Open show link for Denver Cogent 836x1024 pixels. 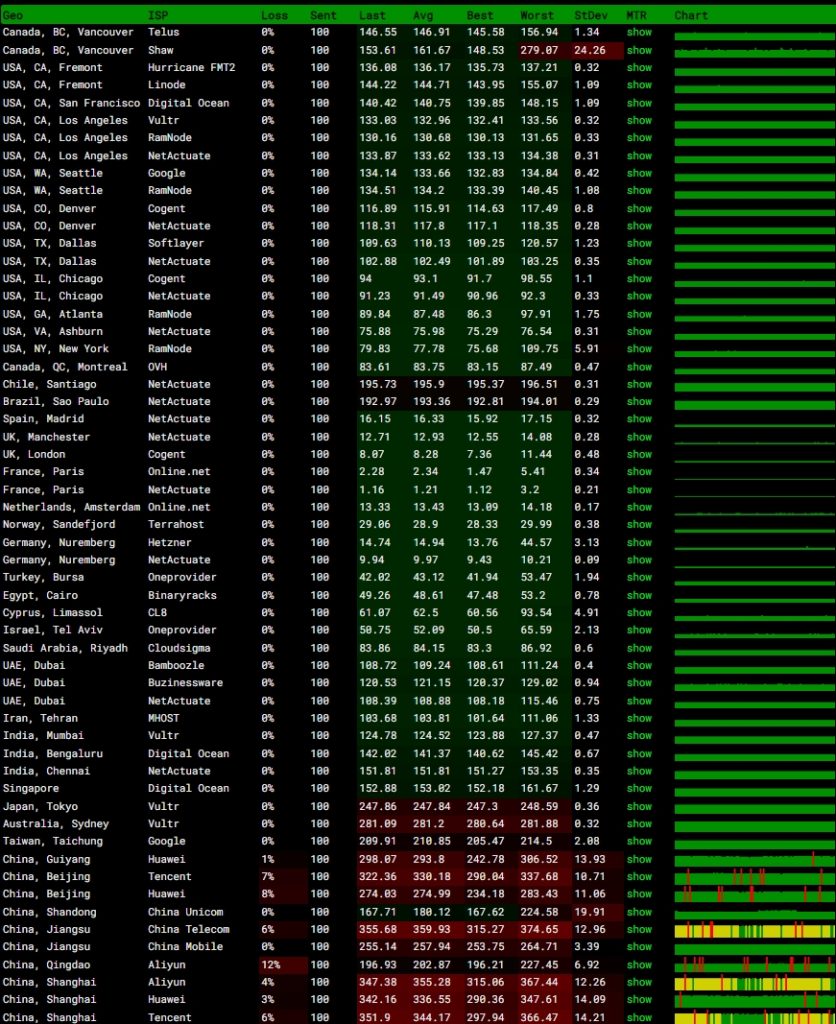click(x=639, y=208)
